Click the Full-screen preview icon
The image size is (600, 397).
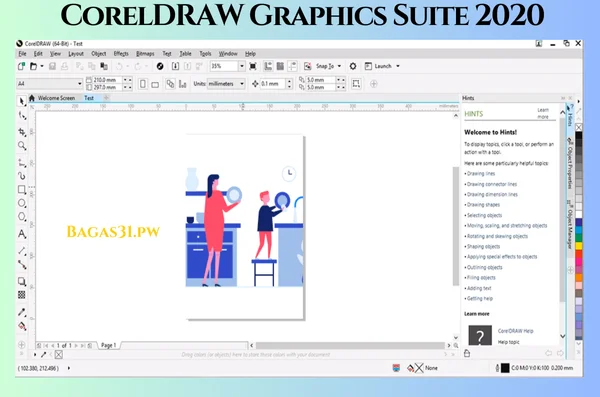253,66
